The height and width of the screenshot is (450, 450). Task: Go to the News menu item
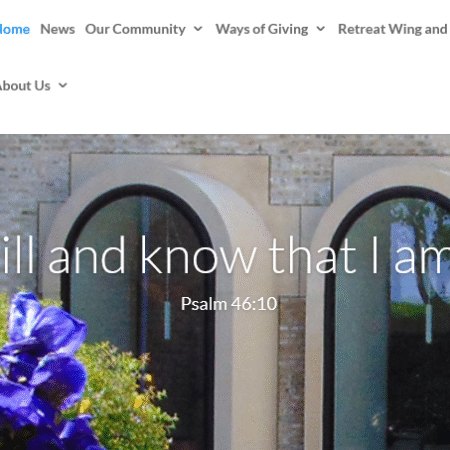(x=57, y=29)
